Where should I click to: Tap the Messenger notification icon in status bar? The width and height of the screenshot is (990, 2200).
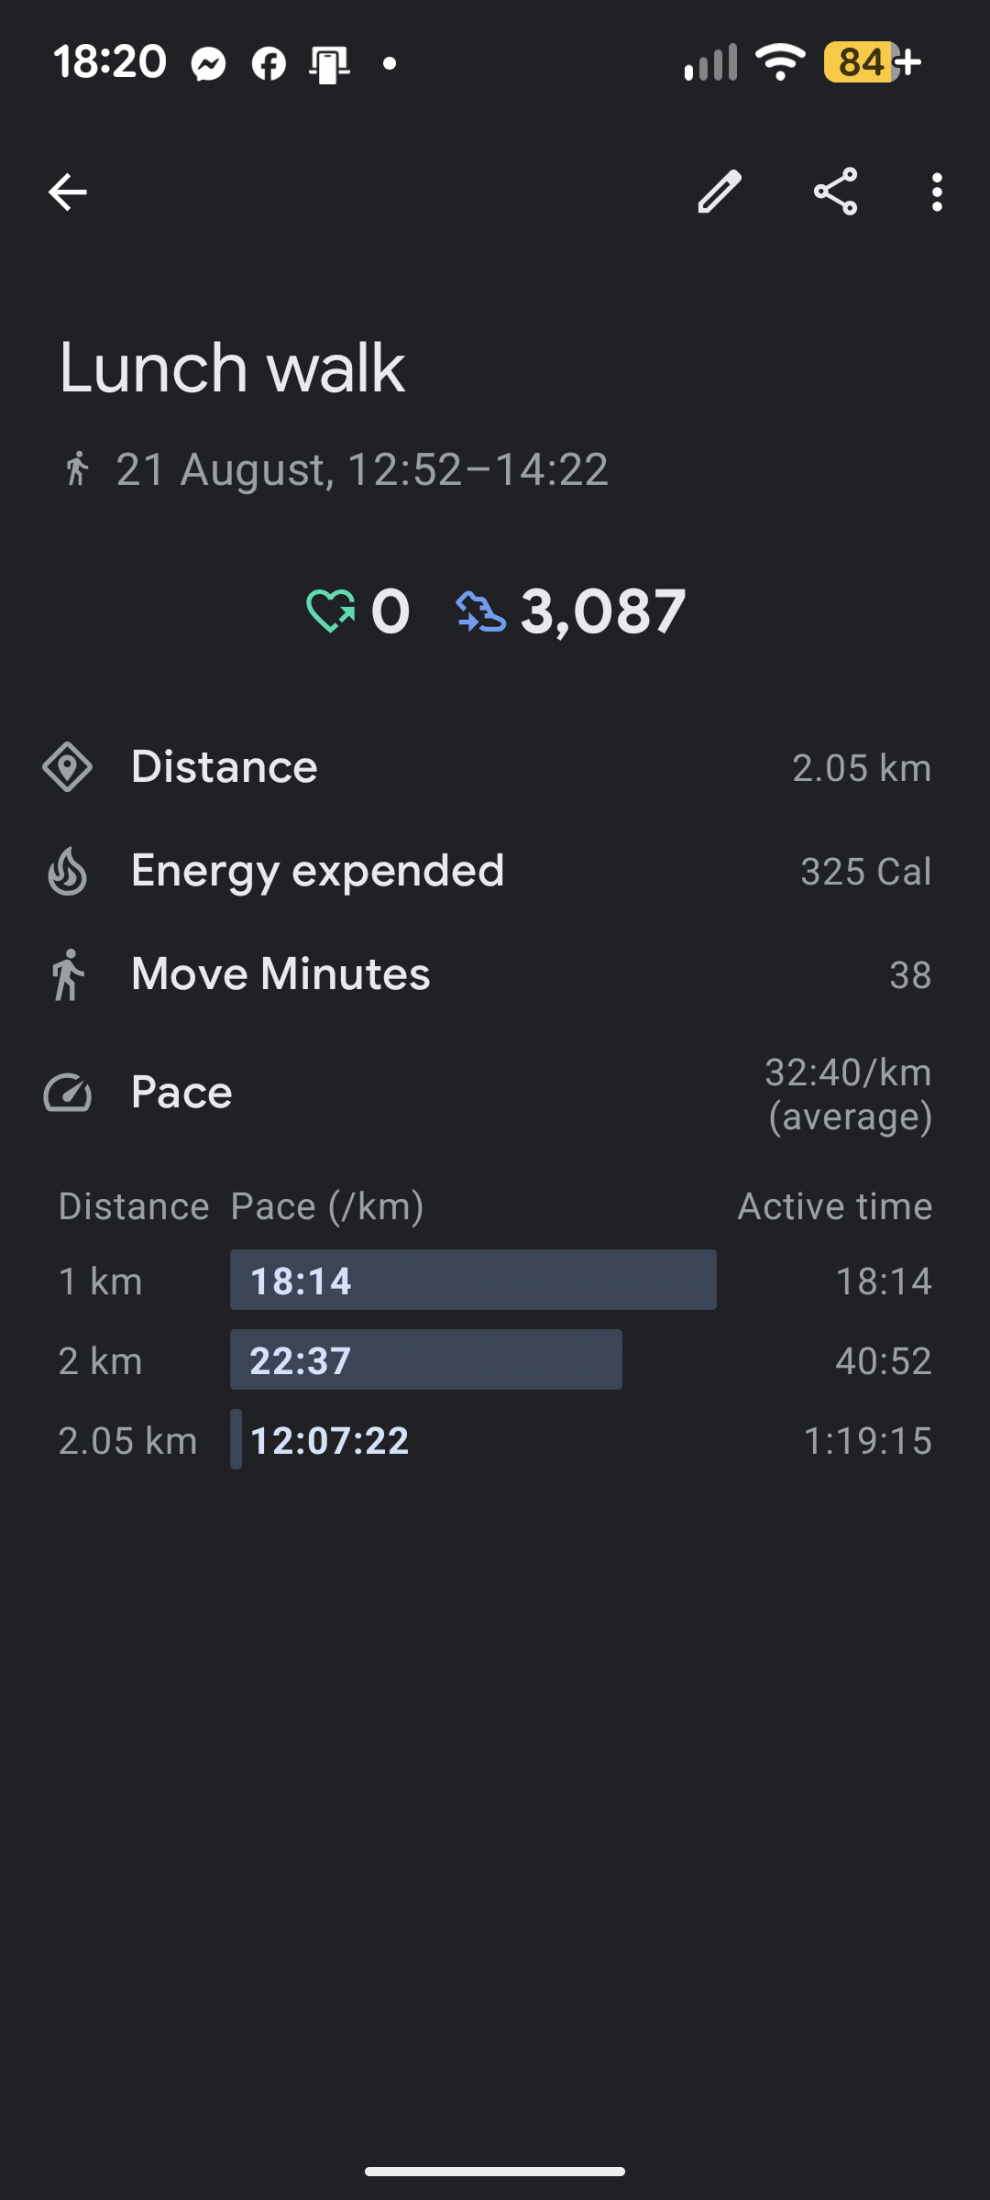pyautogui.click(x=208, y=64)
